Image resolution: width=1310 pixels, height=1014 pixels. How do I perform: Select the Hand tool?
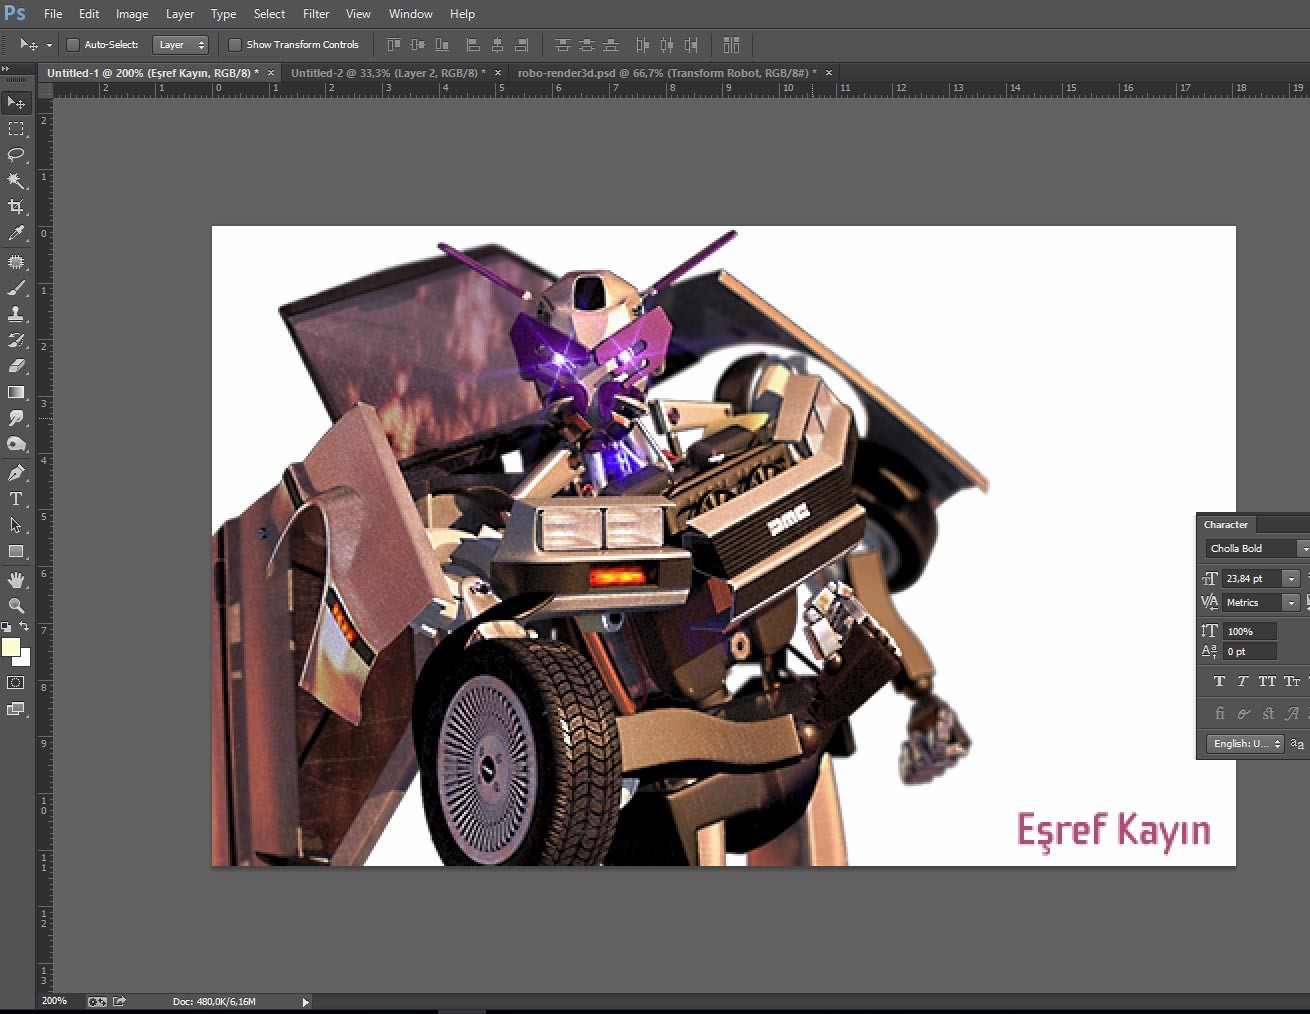[16, 580]
